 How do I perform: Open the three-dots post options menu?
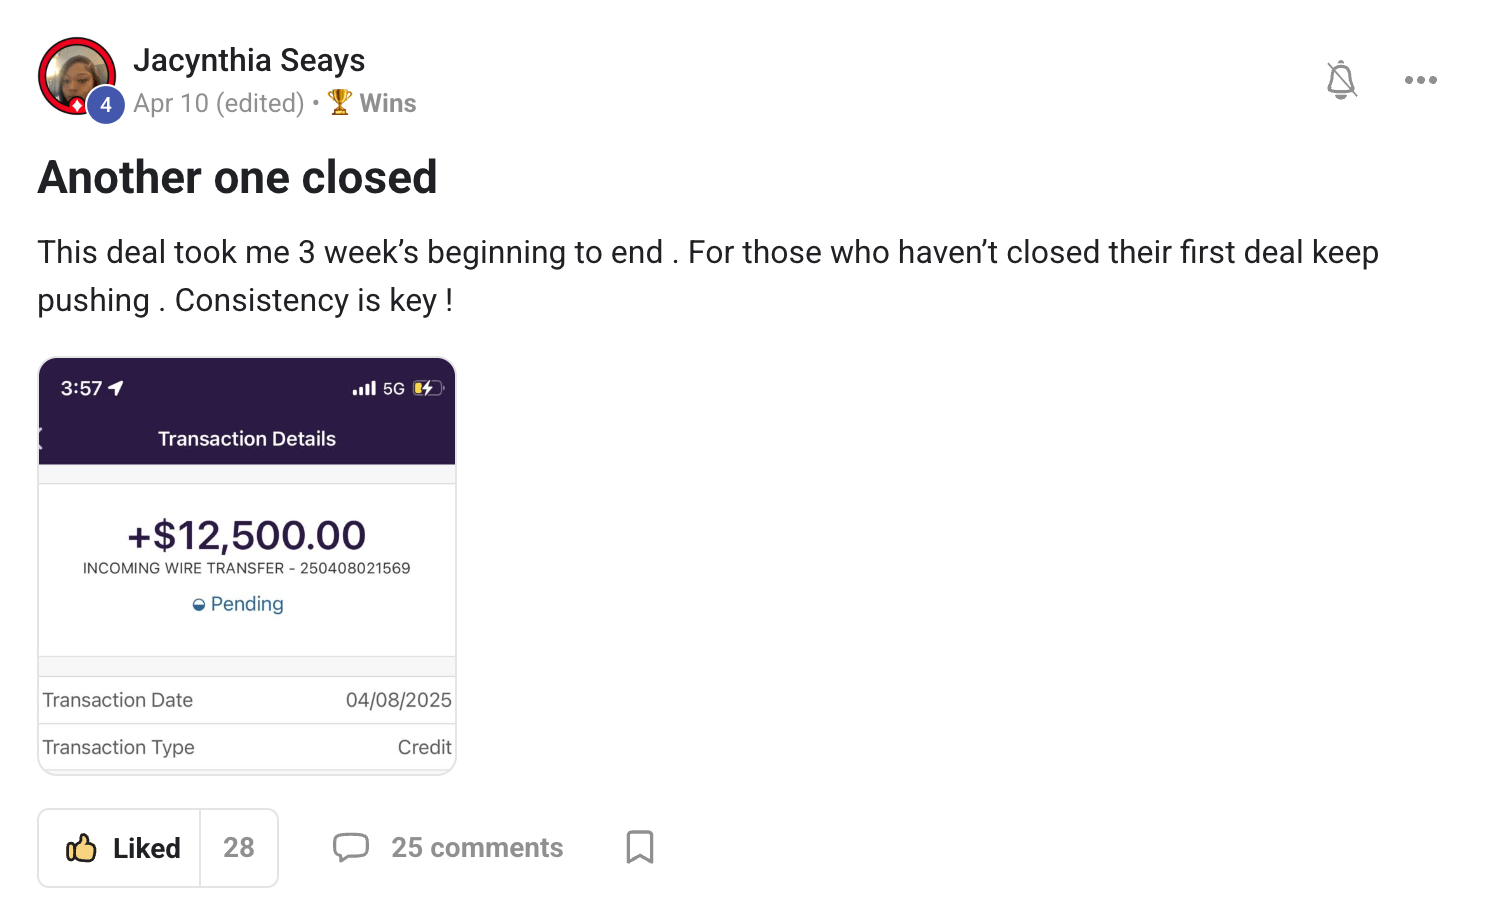point(1420,80)
